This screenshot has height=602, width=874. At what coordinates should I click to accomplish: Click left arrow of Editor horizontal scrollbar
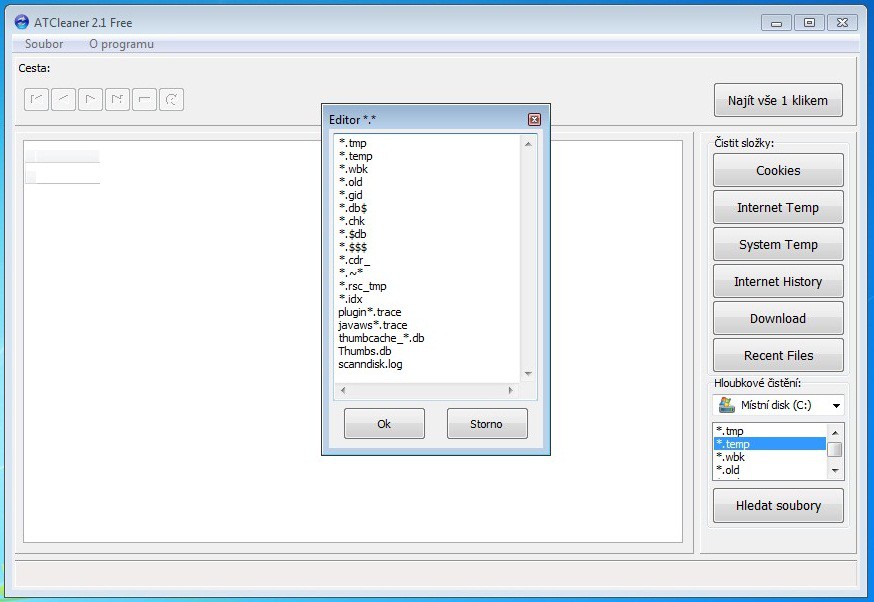tap(343, 390)
